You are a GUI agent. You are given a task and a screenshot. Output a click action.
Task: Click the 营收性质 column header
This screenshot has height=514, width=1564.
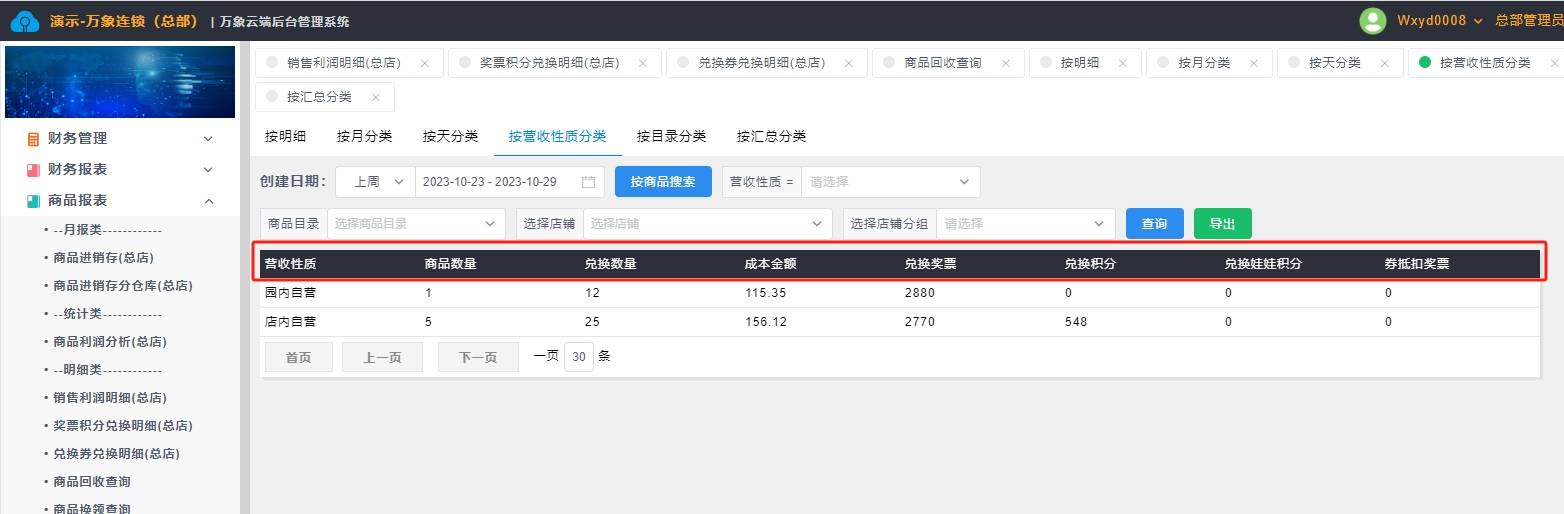(x=291, y=265)
